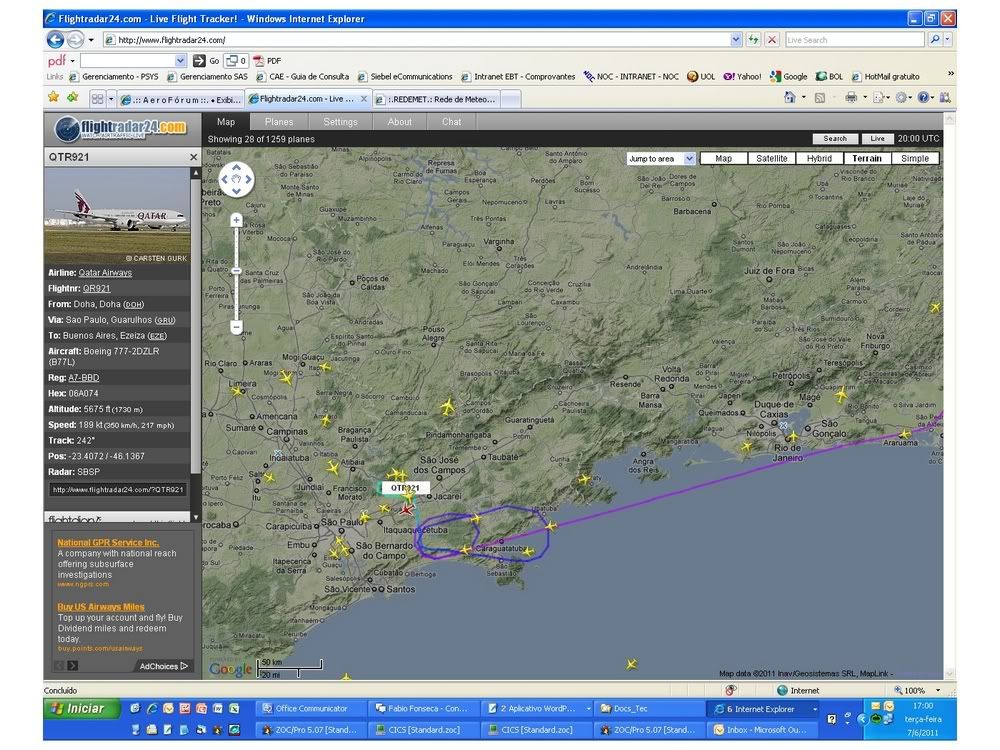Click the Iniciar start button
The height and width of the screenshot is (750, 1000).
78,708
